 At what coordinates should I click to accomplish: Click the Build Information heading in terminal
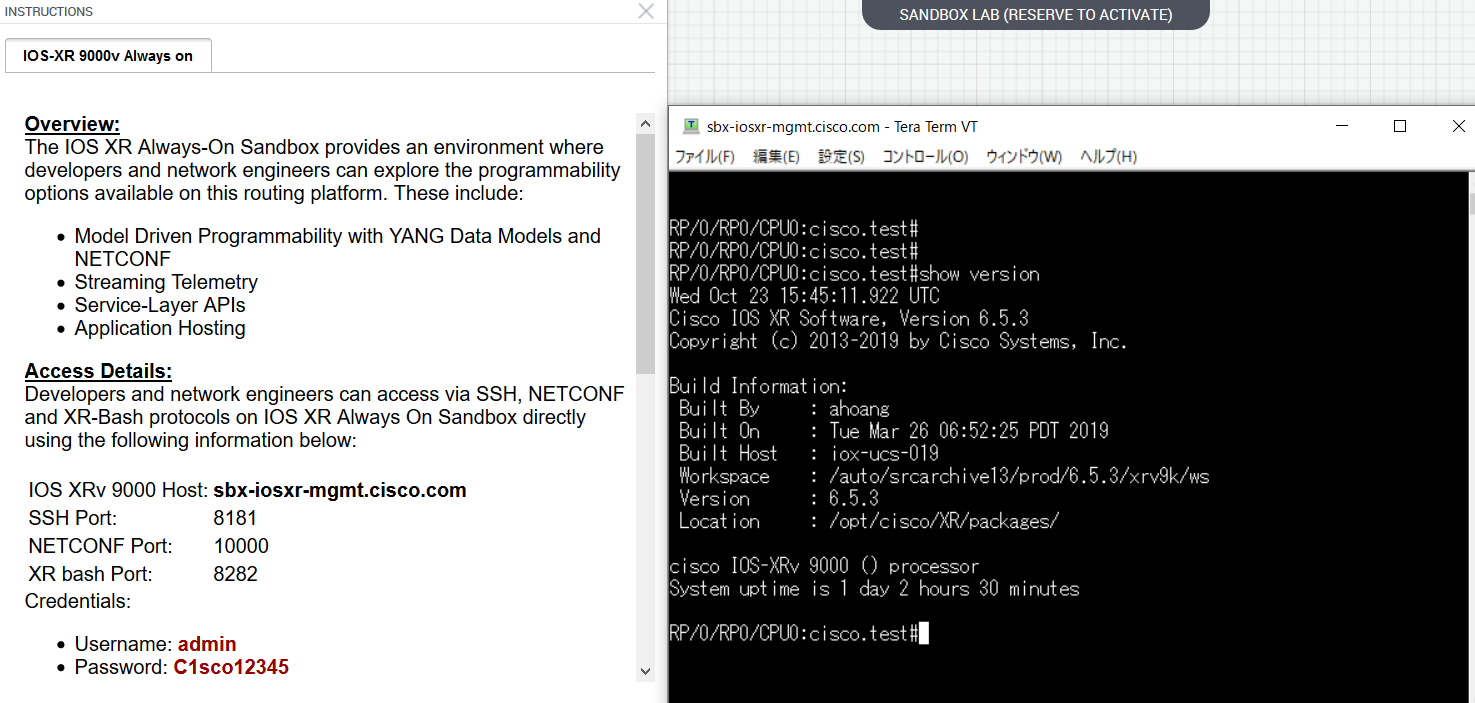point(759,386)
